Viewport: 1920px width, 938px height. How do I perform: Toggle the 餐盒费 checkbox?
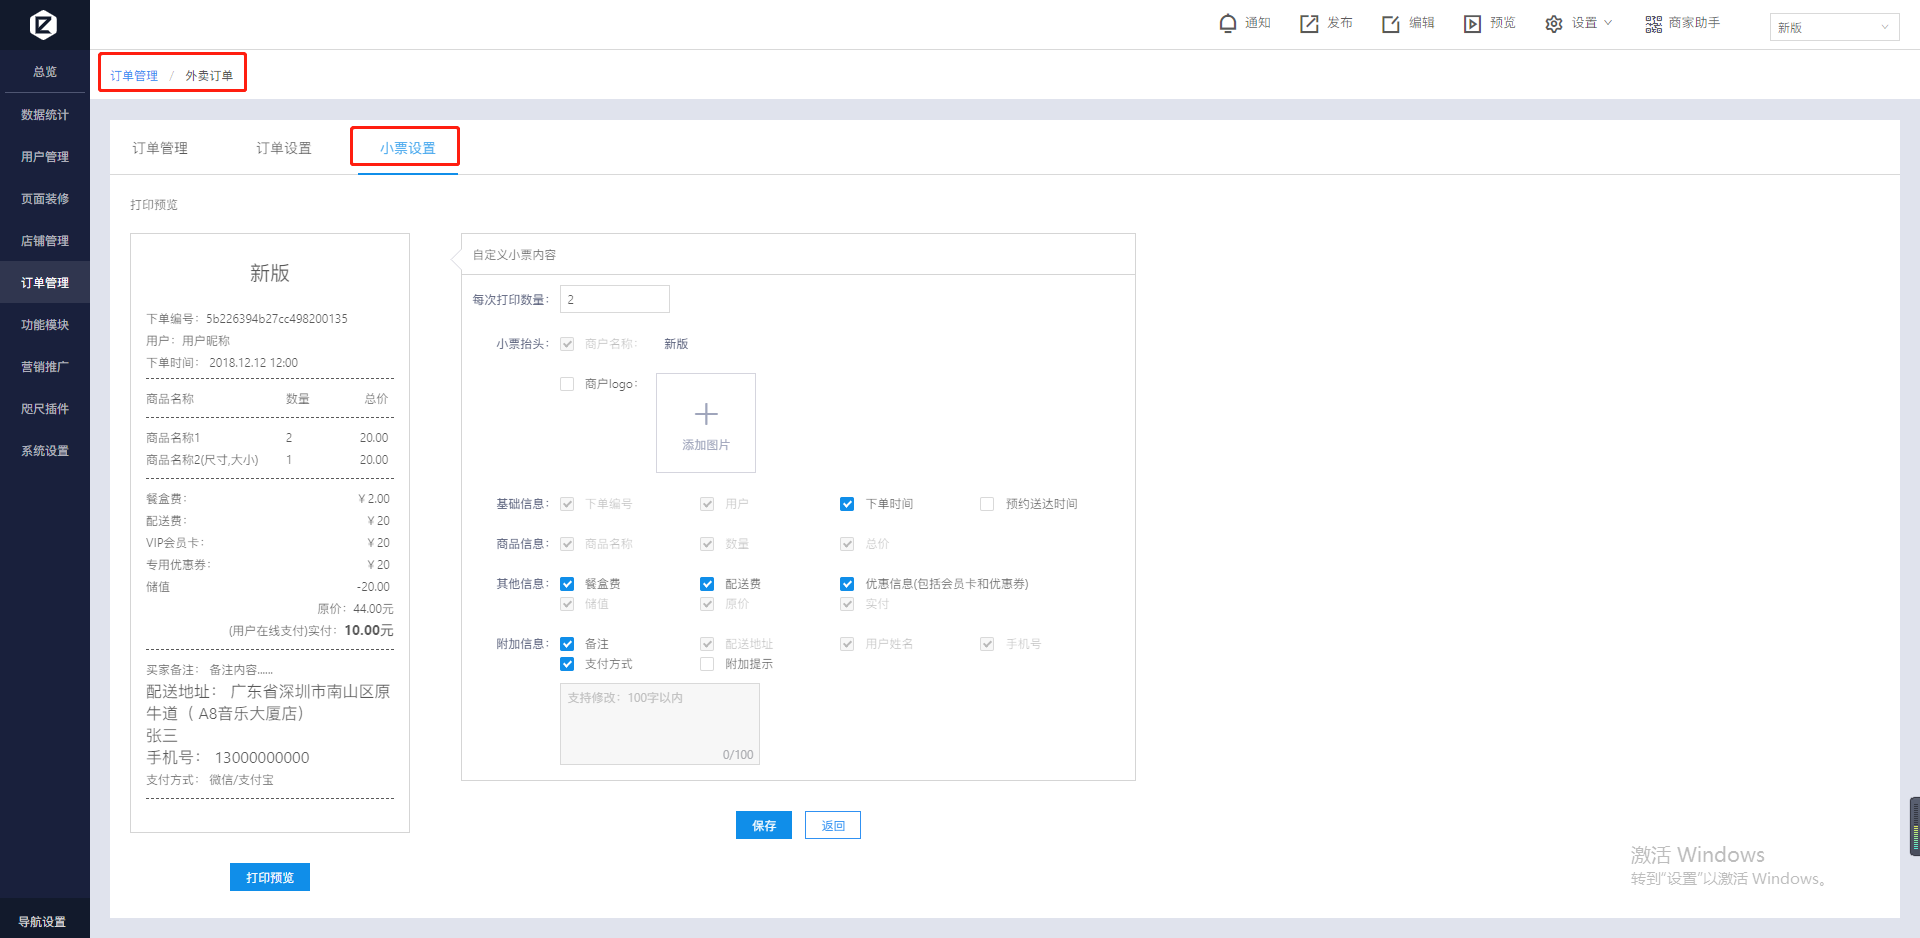coord(567,584)
